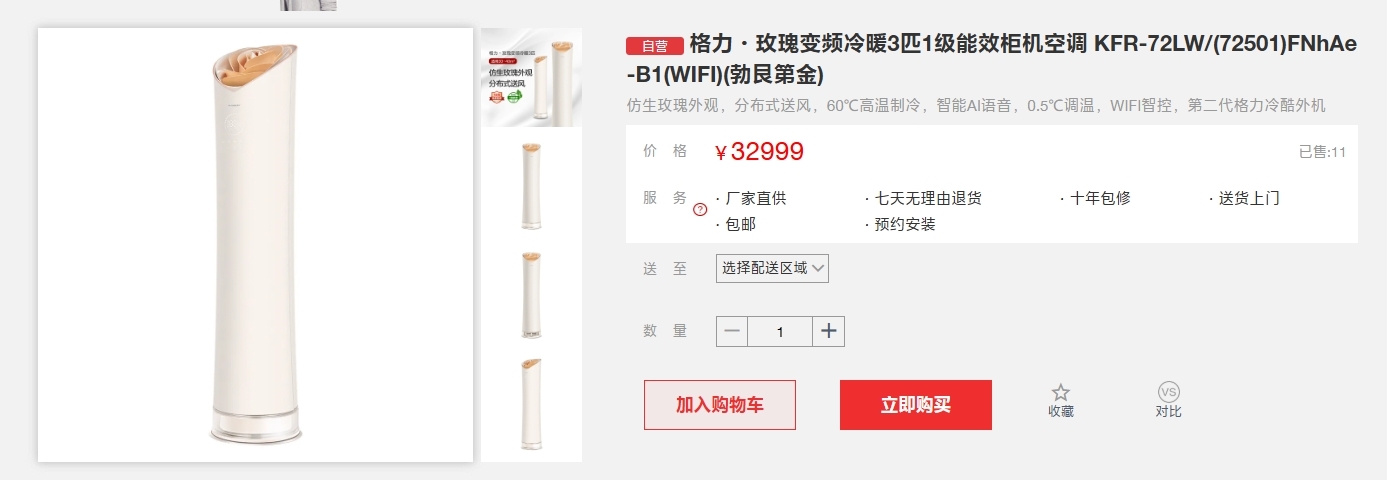Decrease quantity with the minus button

(732, 331)
